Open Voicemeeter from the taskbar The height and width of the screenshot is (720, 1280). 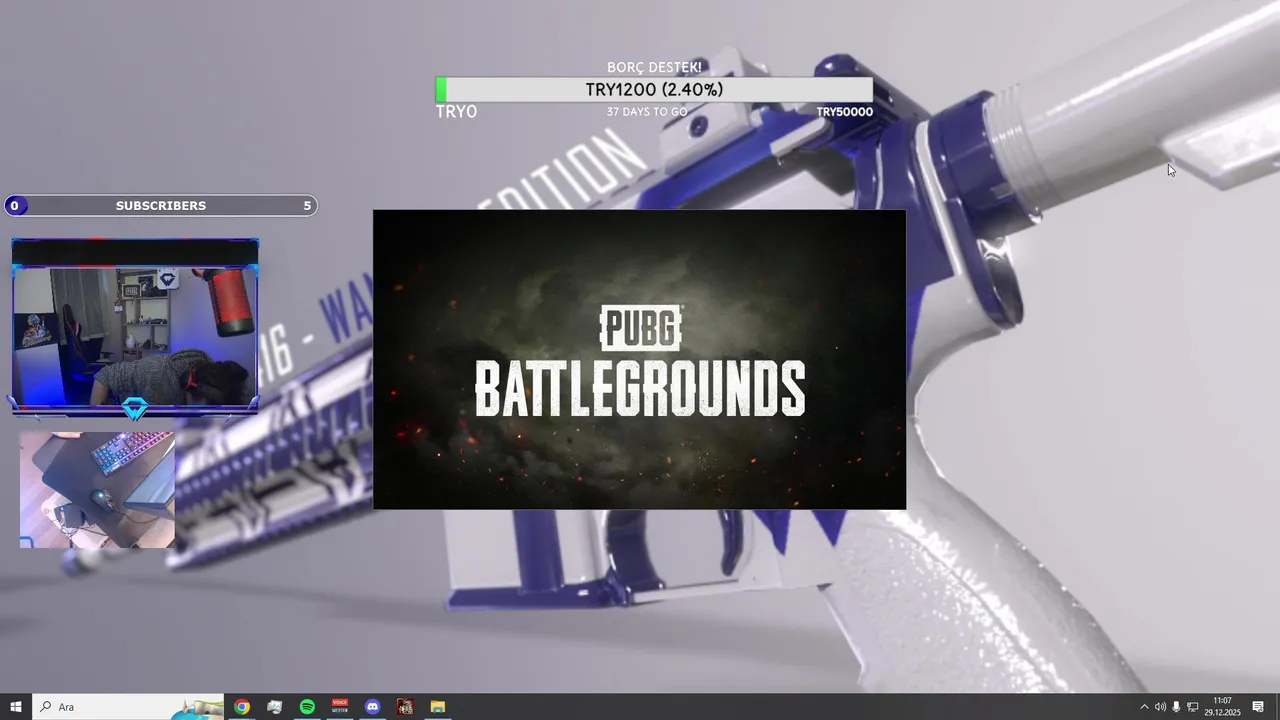click(340, 707)
